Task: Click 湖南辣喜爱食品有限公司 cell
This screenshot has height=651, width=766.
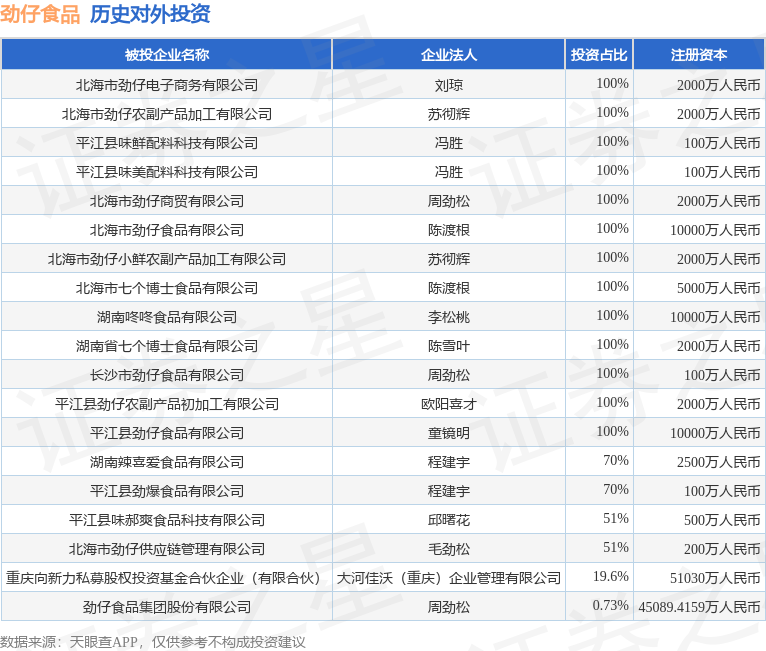Action: pos(167,462)
